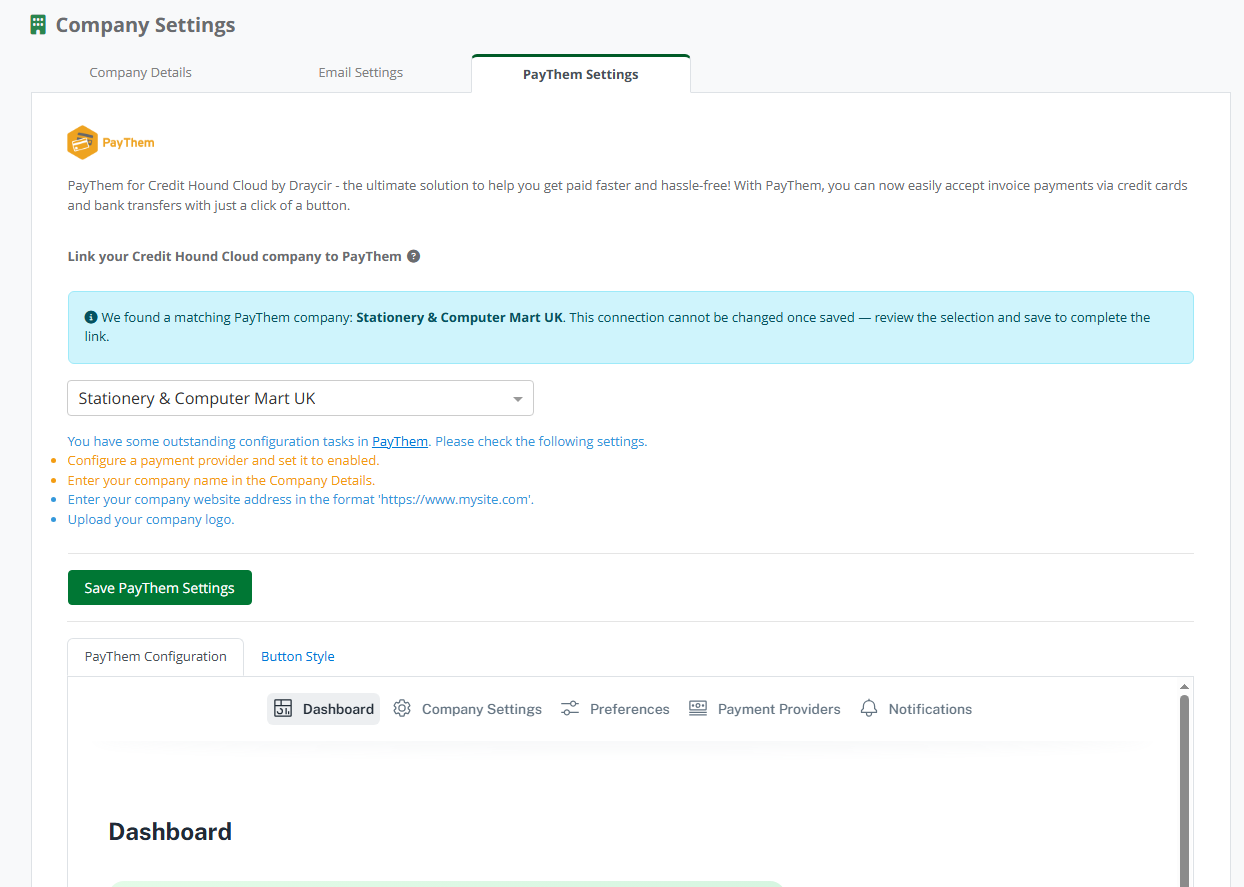The height and width of the screenshot is (887, 1244).
Task: Click the Notifications bell icon
Action: [x=869, y=709]
